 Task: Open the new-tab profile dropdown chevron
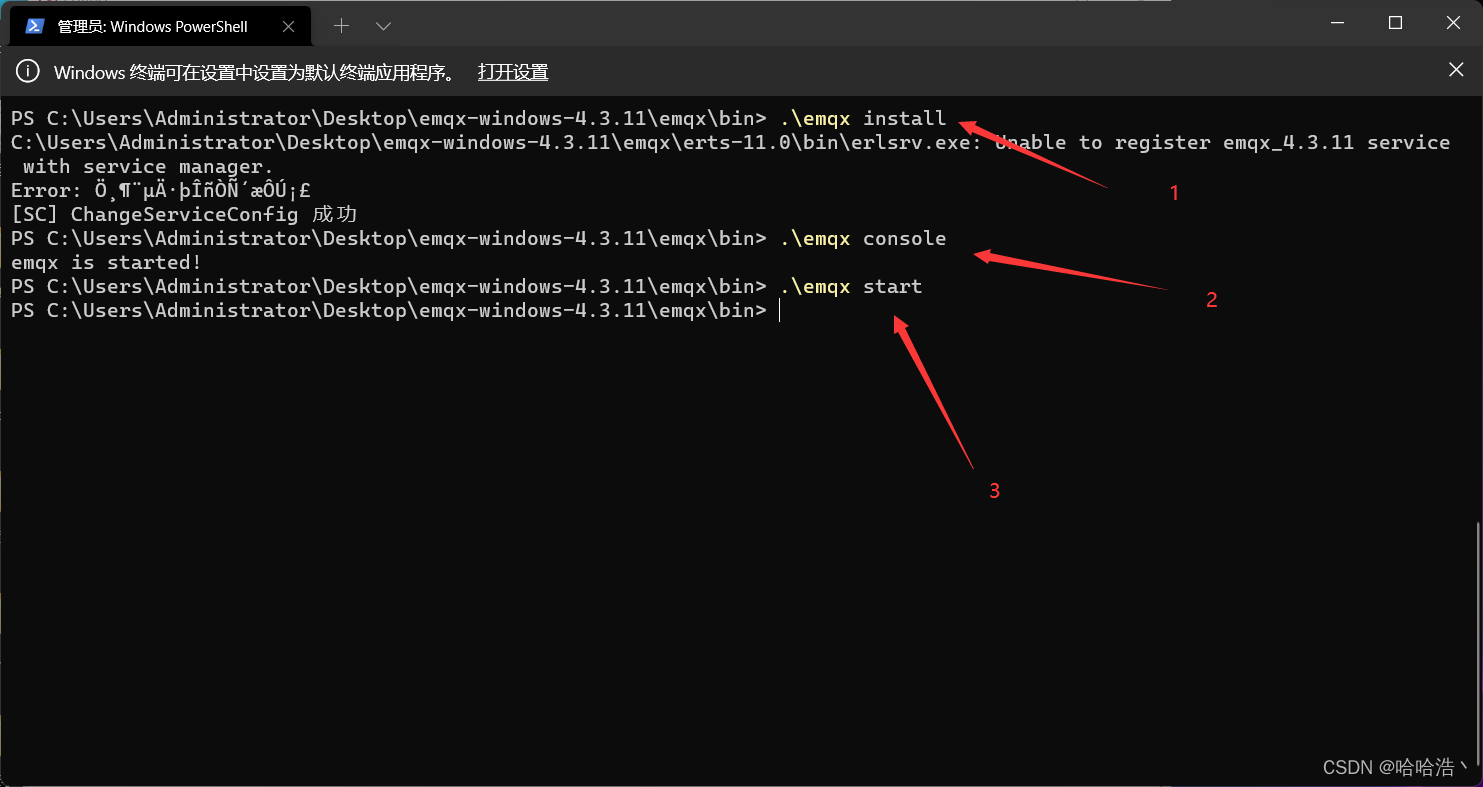coord(383,26)
